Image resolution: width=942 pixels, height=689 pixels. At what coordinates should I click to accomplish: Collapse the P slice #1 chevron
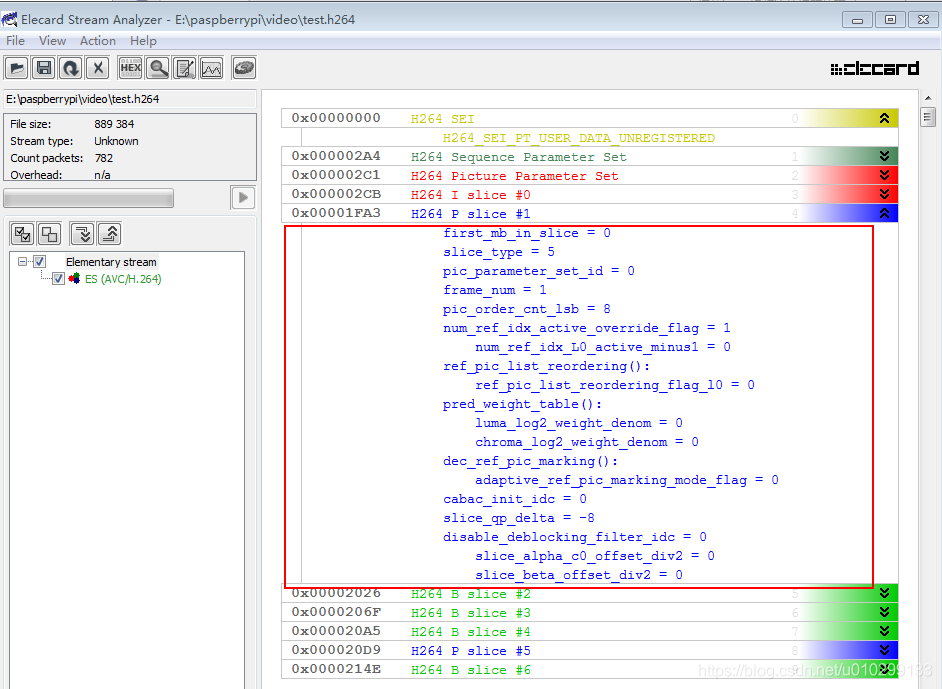tap(884, 213)
